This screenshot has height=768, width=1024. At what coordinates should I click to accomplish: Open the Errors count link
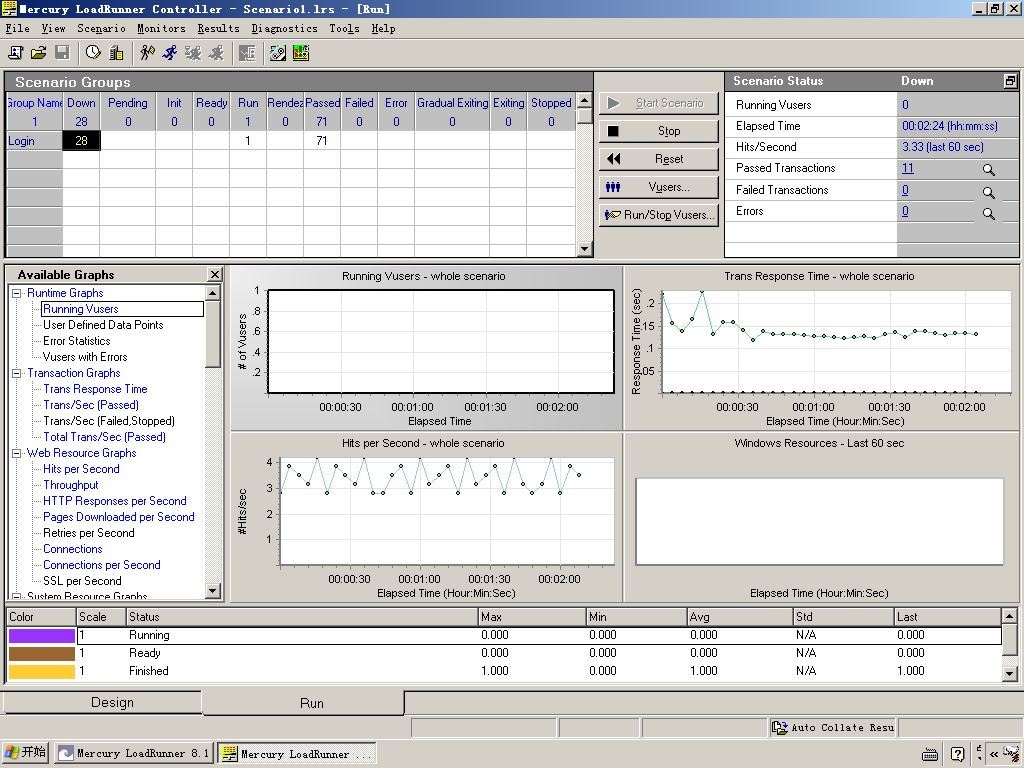(x=905, y=211)
